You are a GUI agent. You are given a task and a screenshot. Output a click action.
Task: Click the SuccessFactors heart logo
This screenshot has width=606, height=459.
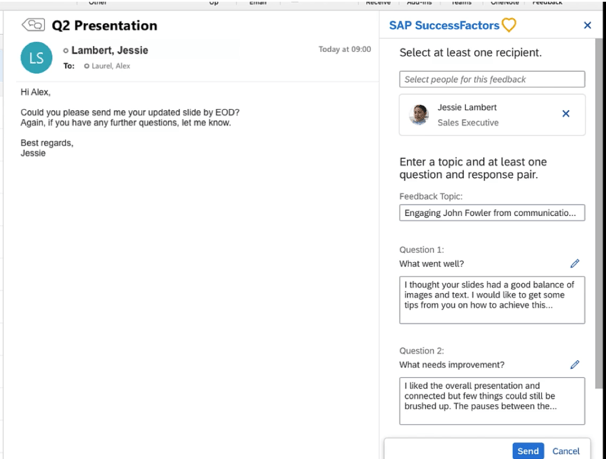tap(509, 25)
